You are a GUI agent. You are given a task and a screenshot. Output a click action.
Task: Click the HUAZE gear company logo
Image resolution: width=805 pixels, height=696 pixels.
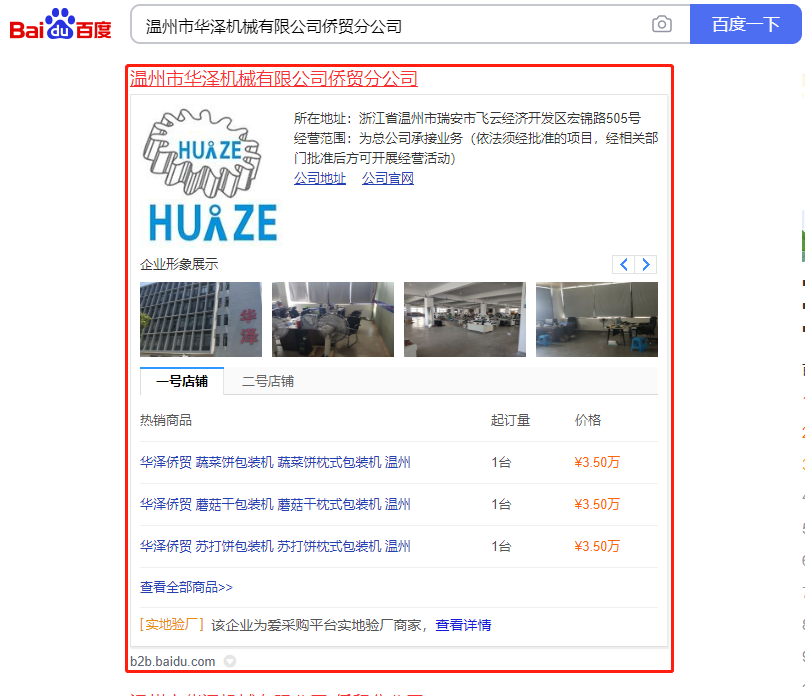tap(209, 176)
